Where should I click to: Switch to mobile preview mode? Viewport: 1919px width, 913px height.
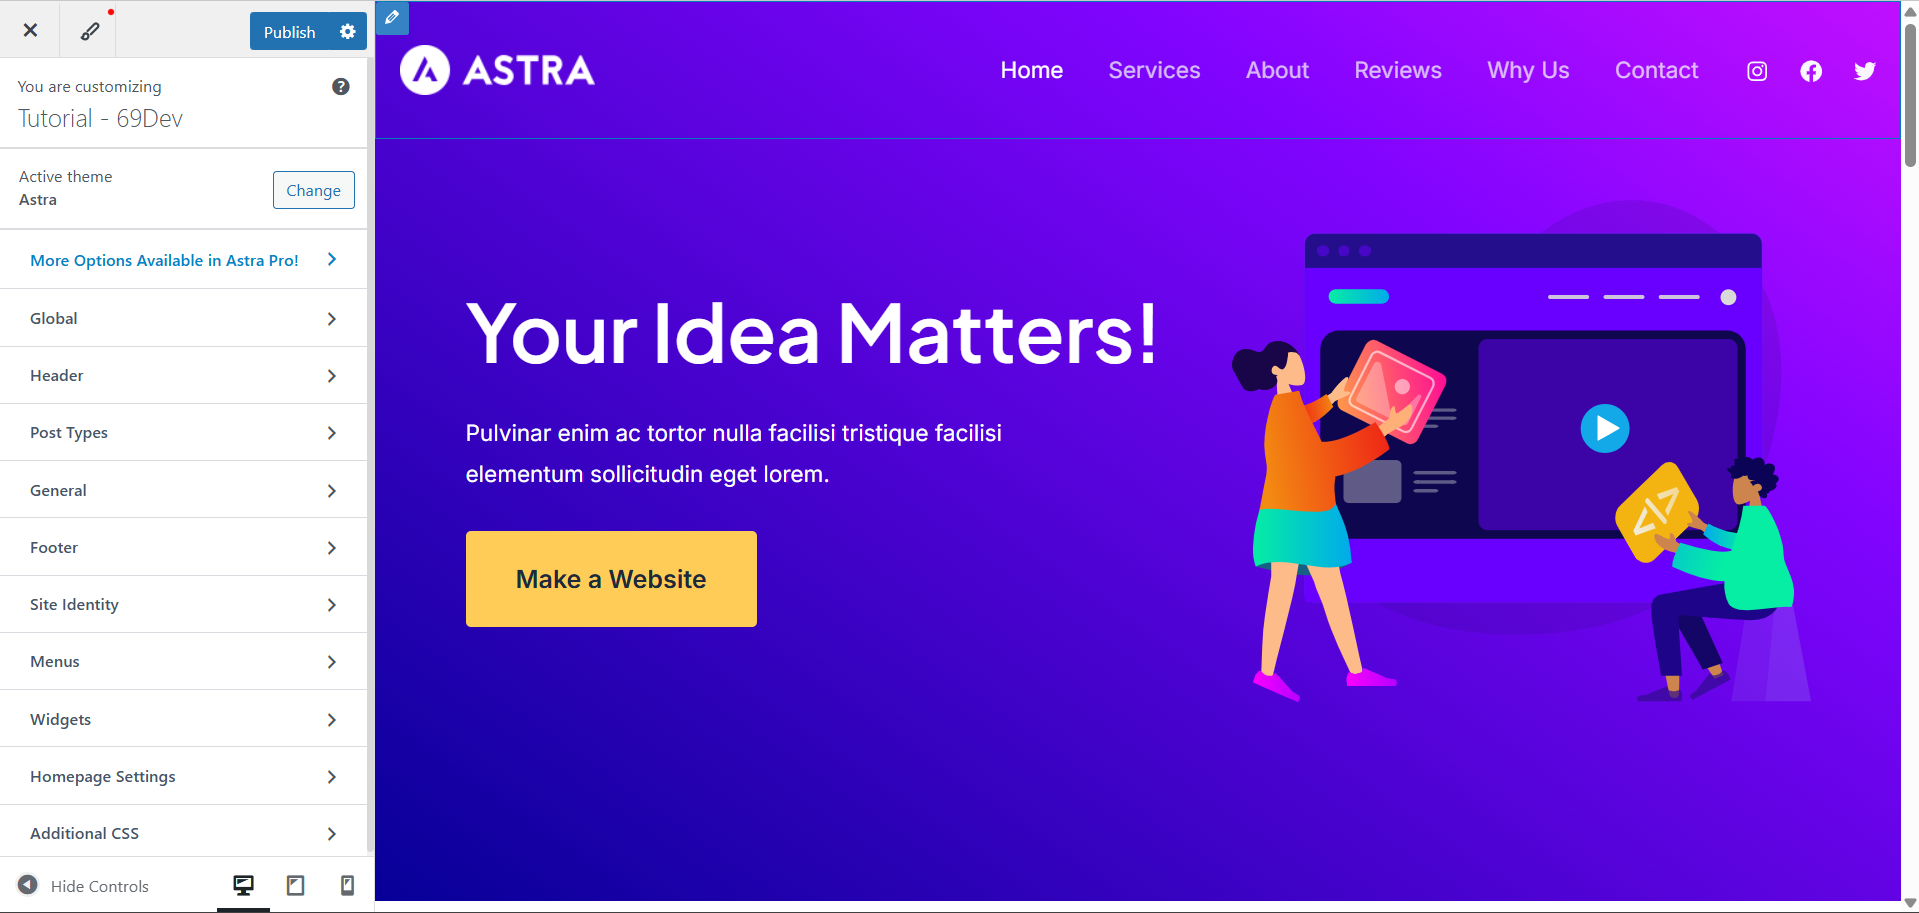coord(347,885)
